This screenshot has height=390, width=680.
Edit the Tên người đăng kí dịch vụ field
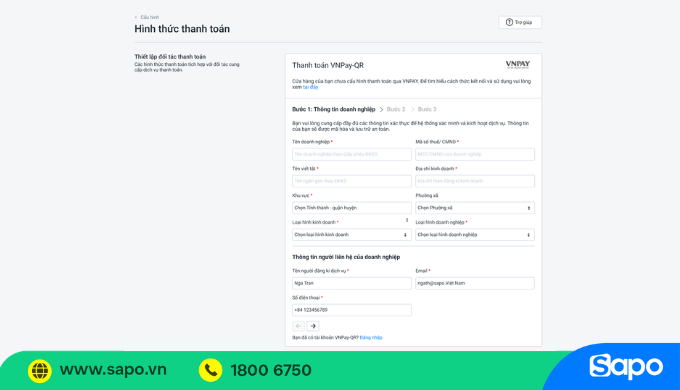[352, 283]
